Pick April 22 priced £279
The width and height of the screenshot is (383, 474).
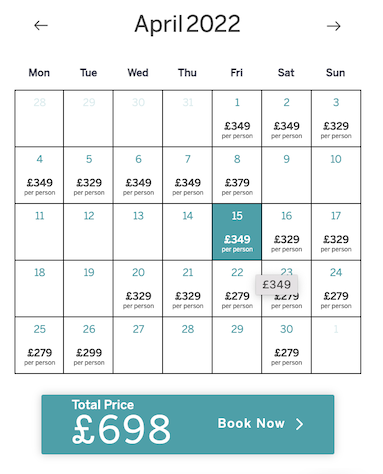click(x=237, y=288)
